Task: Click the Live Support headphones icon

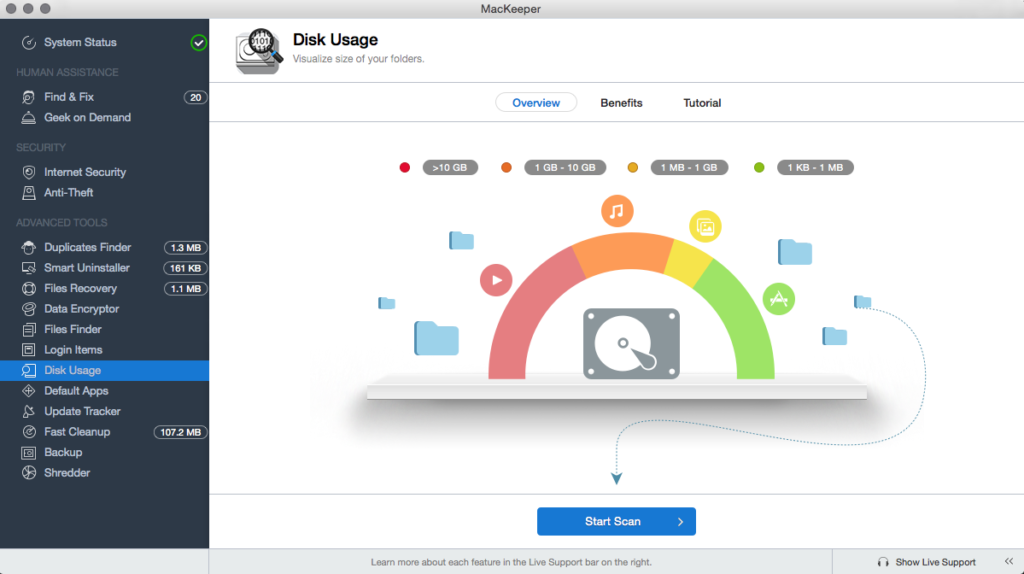Action: [883, 562]
